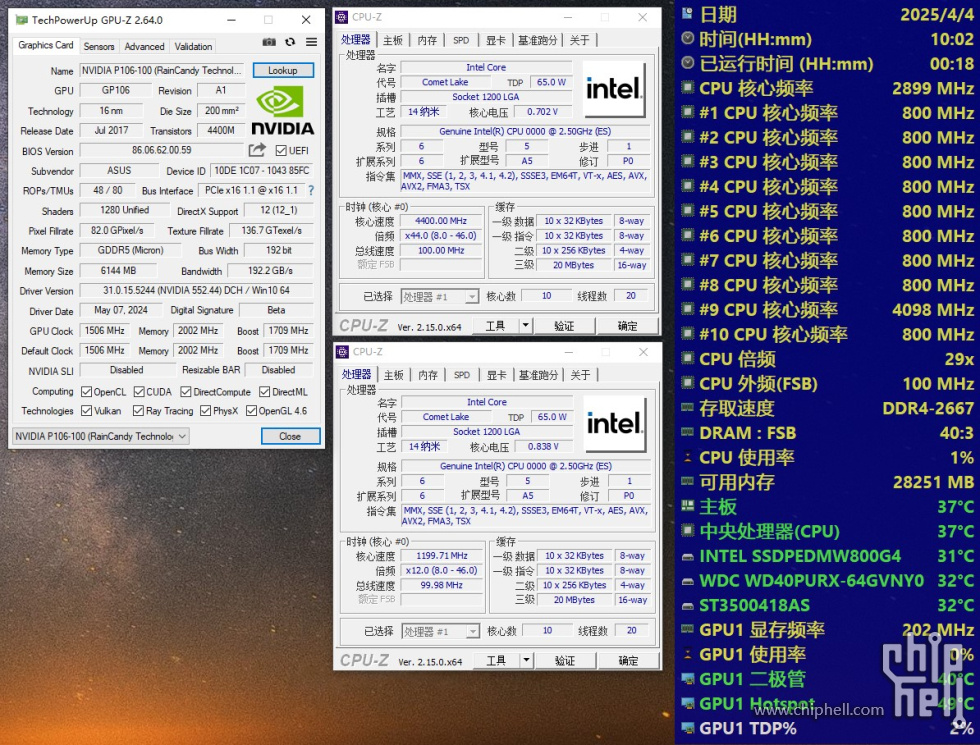Click the NVIDIA logo in GPU-Z
Screen dimensions: 980x745
282,111
